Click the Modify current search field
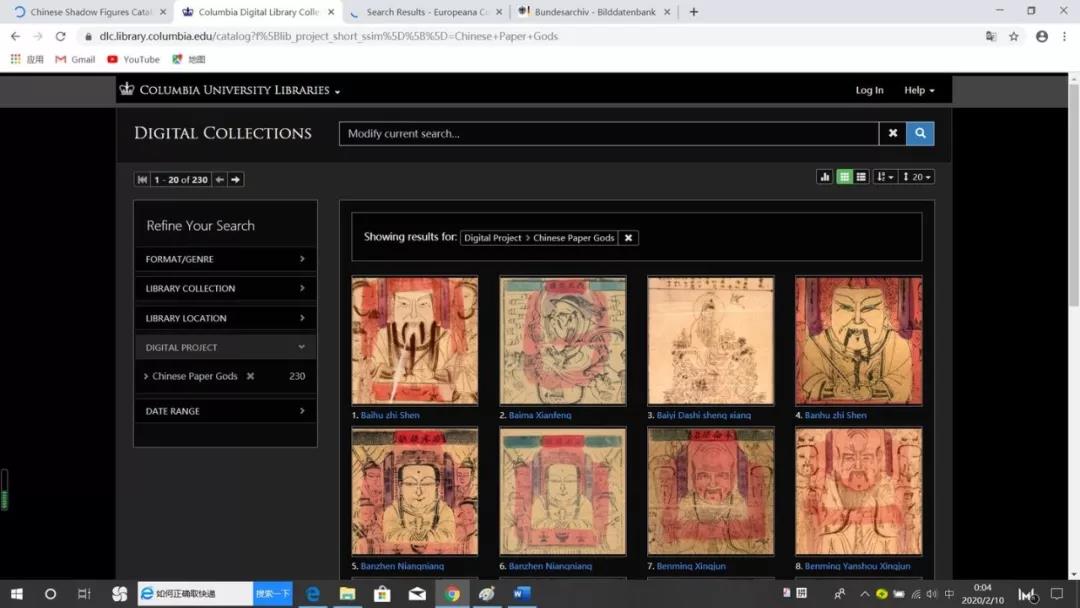The image size is (1080, 608). click(608, 133)
